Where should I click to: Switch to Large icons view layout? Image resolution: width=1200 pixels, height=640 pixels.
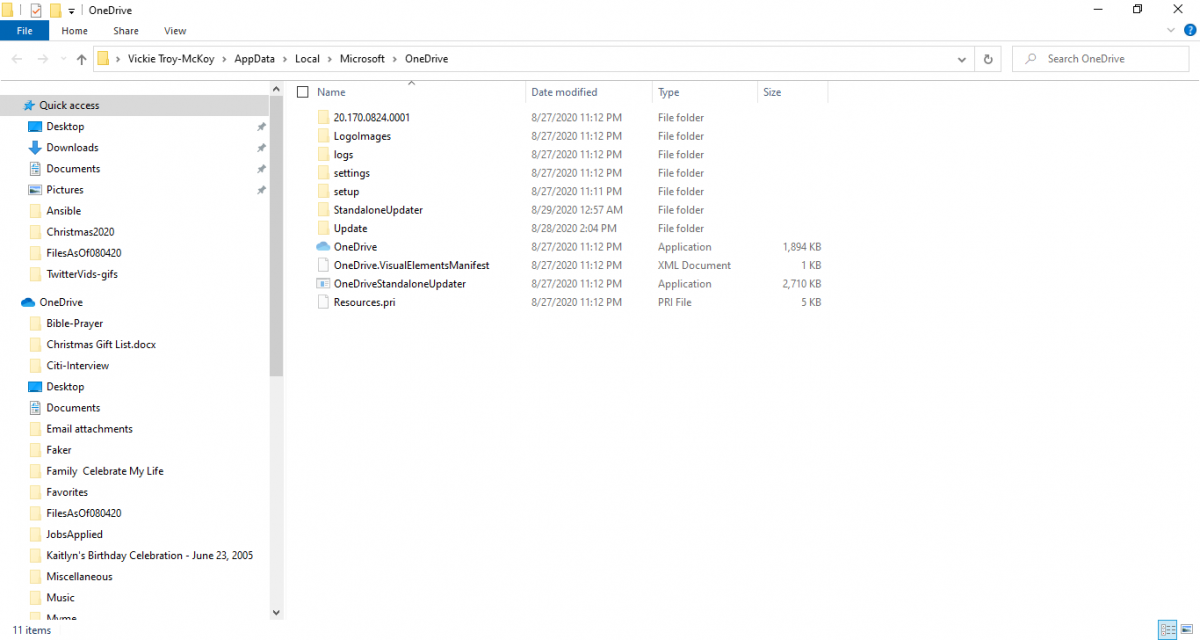pyautogui.click(x=1187, y=630)
